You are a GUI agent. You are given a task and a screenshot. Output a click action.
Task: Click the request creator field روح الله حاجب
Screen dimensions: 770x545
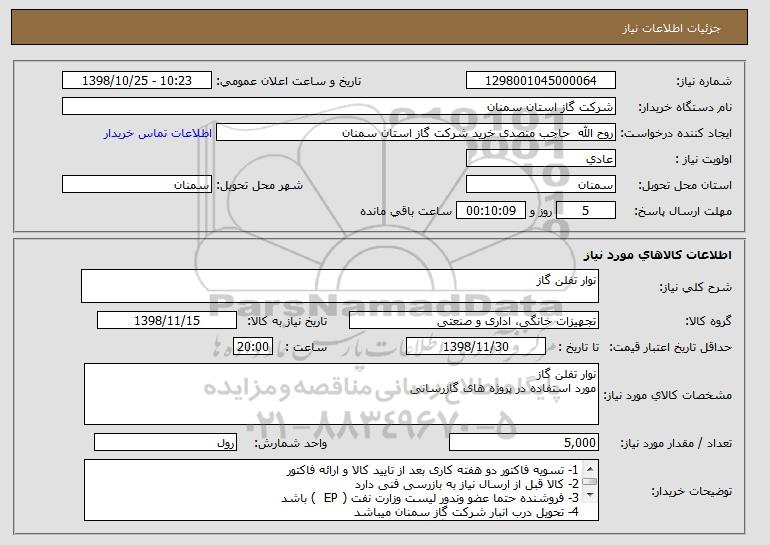tap(416, 133)
